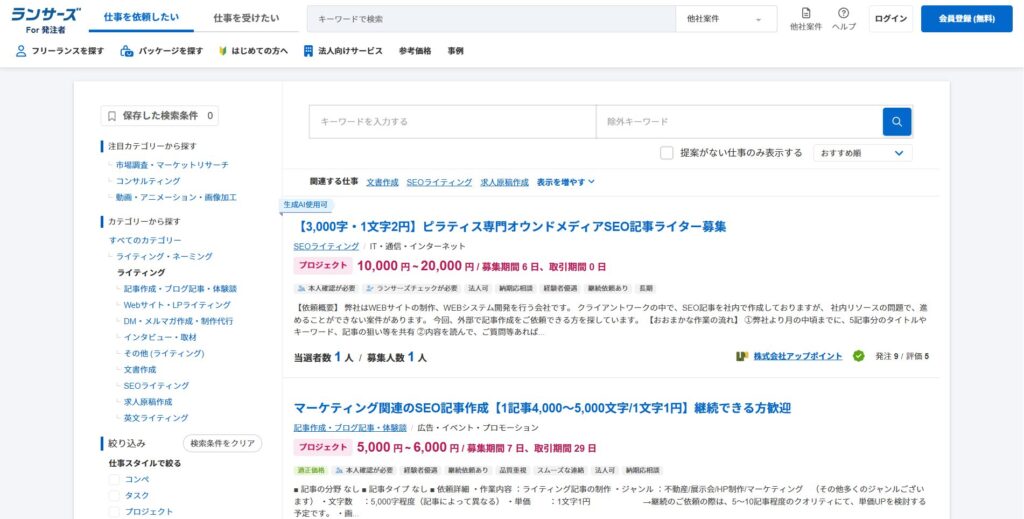The width and height of the screenshot is (1024, 519).
Task: Click the はじめての方へ beginner icon
Action: tap(222, 51)
